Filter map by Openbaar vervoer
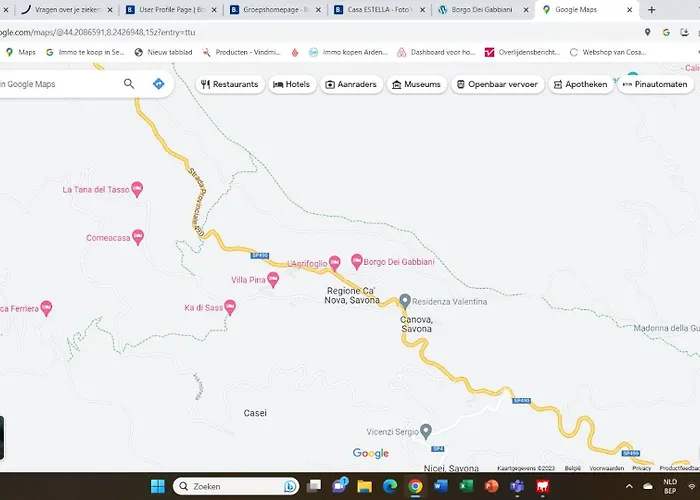The image size is (700, 500). point(497,84)
